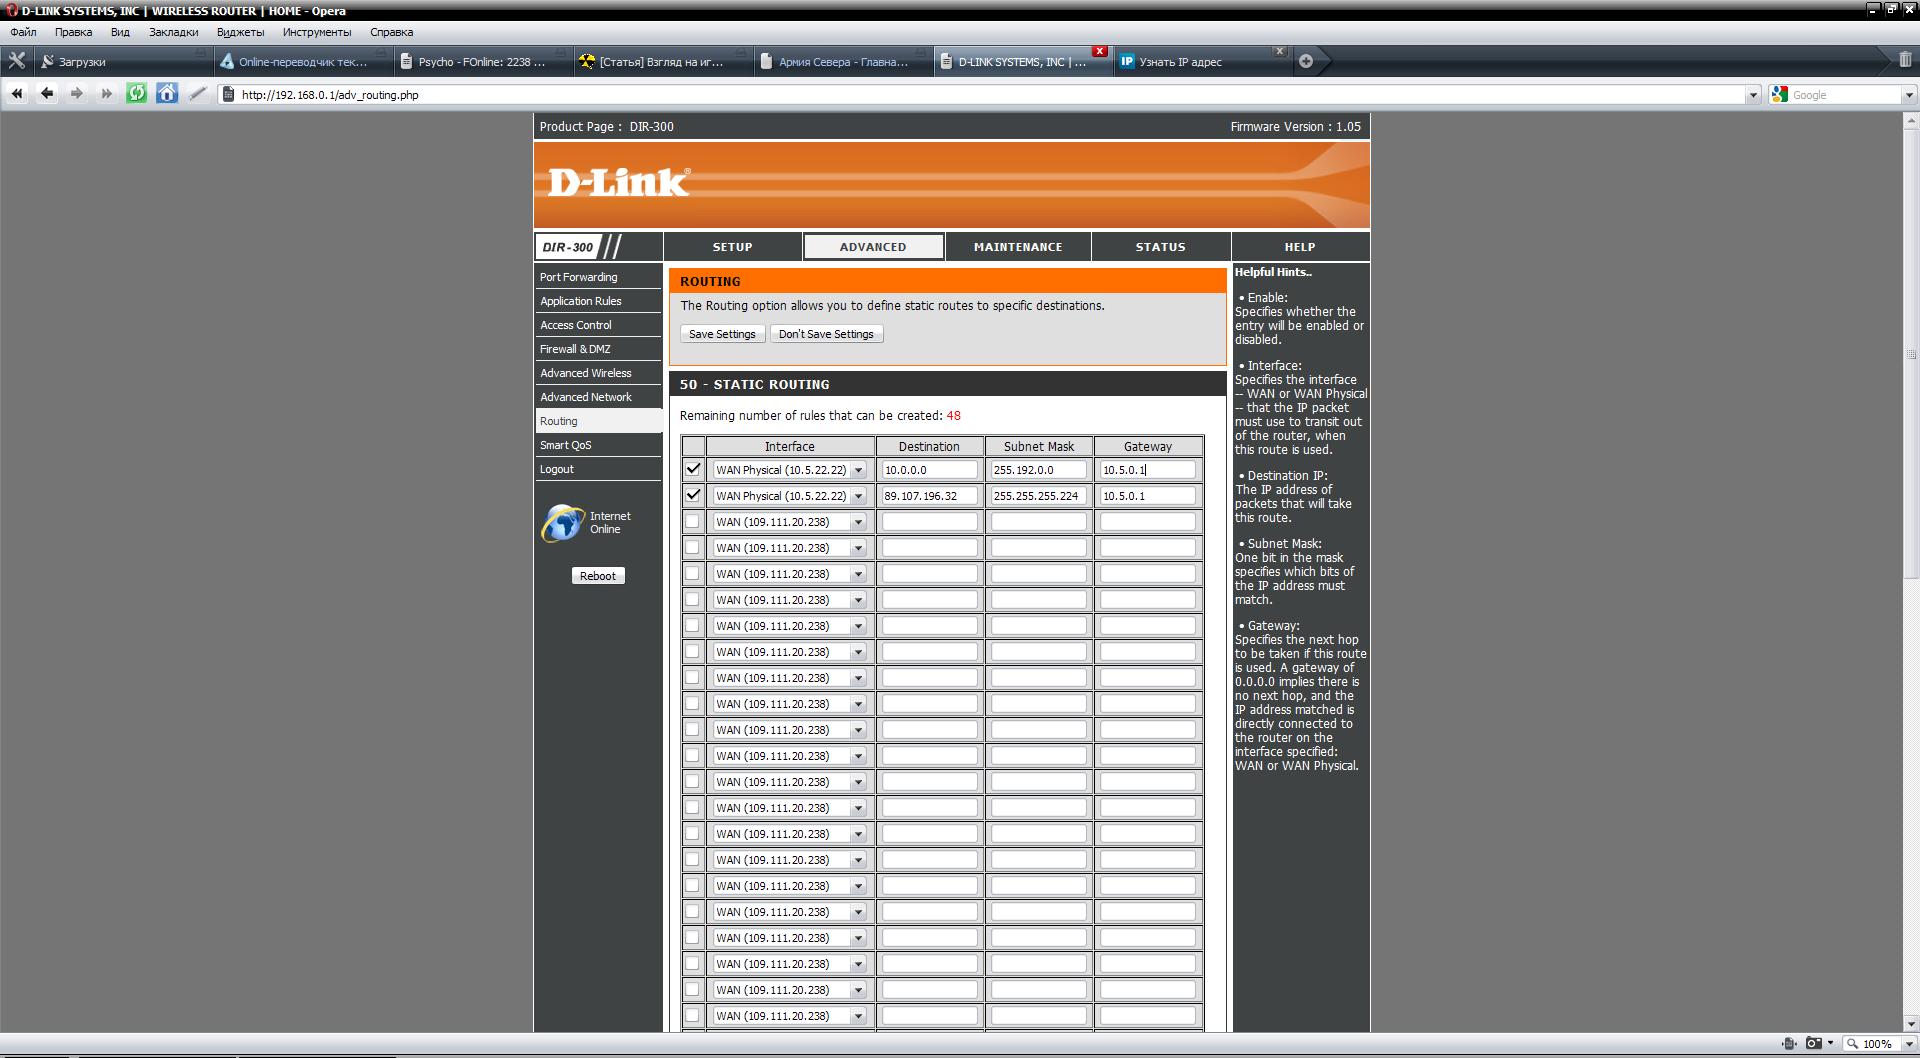Click the Rewind navigation button
1920x1058 pixels.
coord(17,94)
